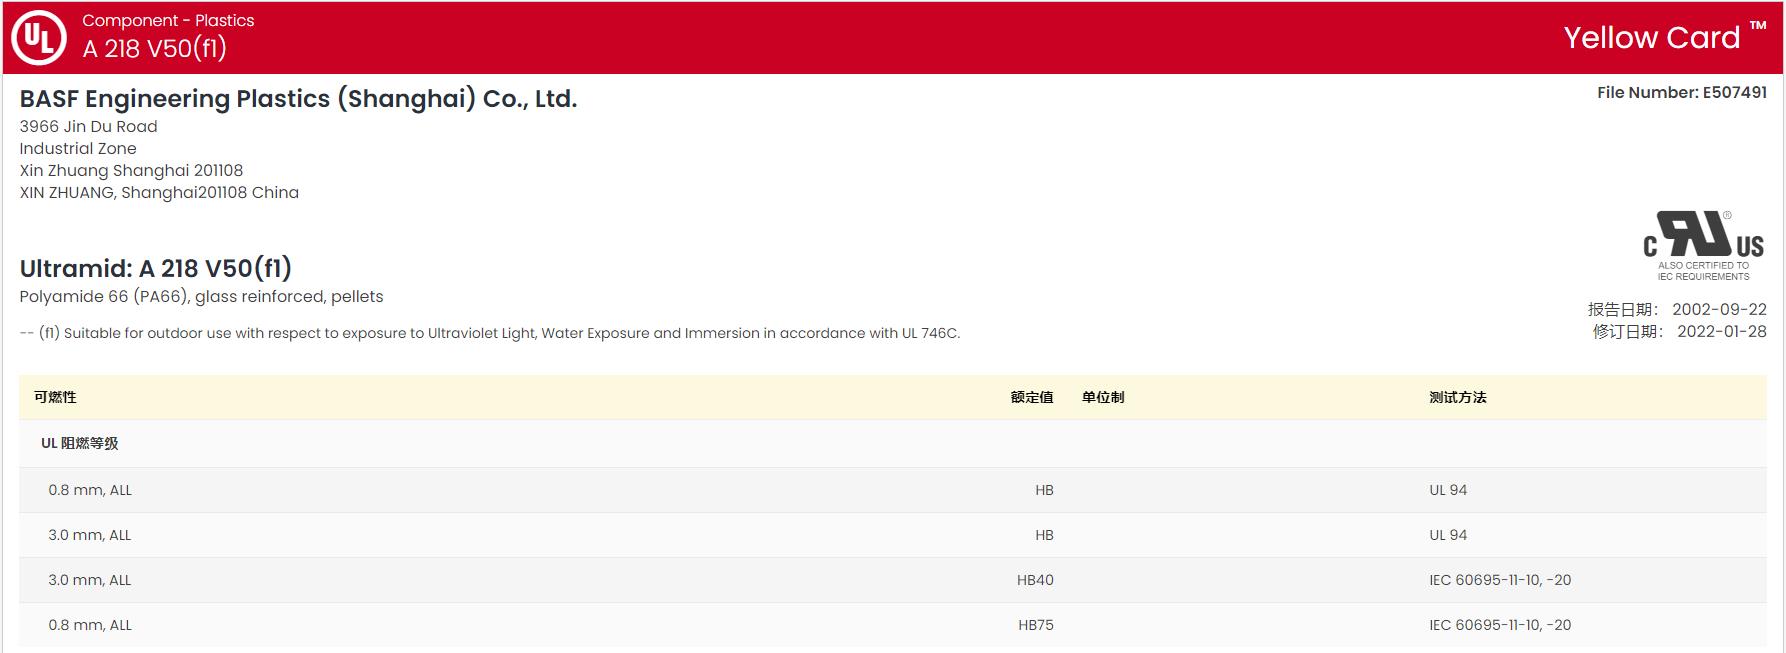Screen dimensions: 1786x653
Task: Click 'File Number: E507491' text
Action: coord(1682,92)
